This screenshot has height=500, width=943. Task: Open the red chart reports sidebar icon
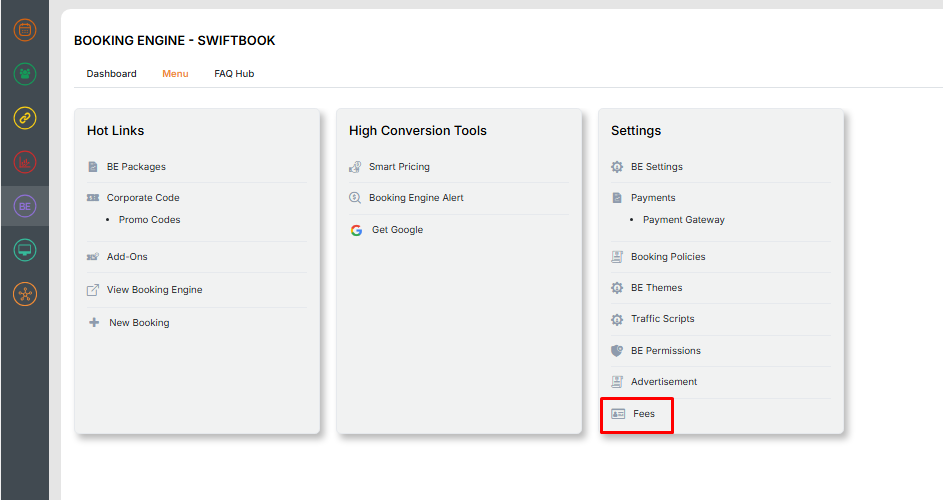click(x=25, y=162)
